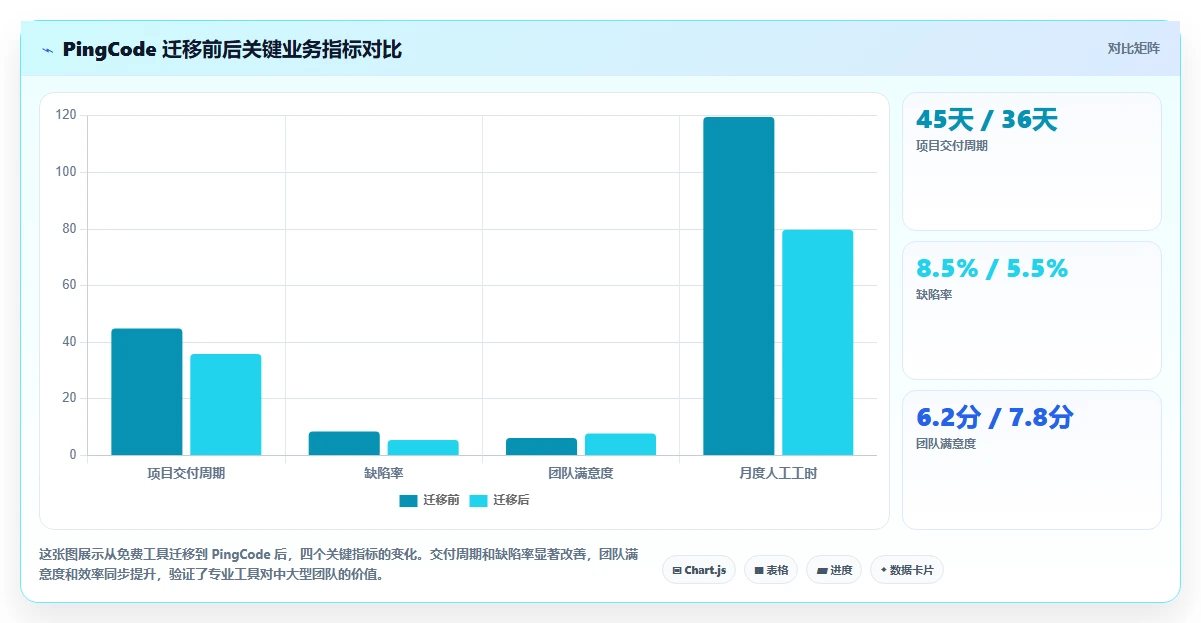
Task: Click the 数据卡片 tag pill
Action: click(907, 570)
